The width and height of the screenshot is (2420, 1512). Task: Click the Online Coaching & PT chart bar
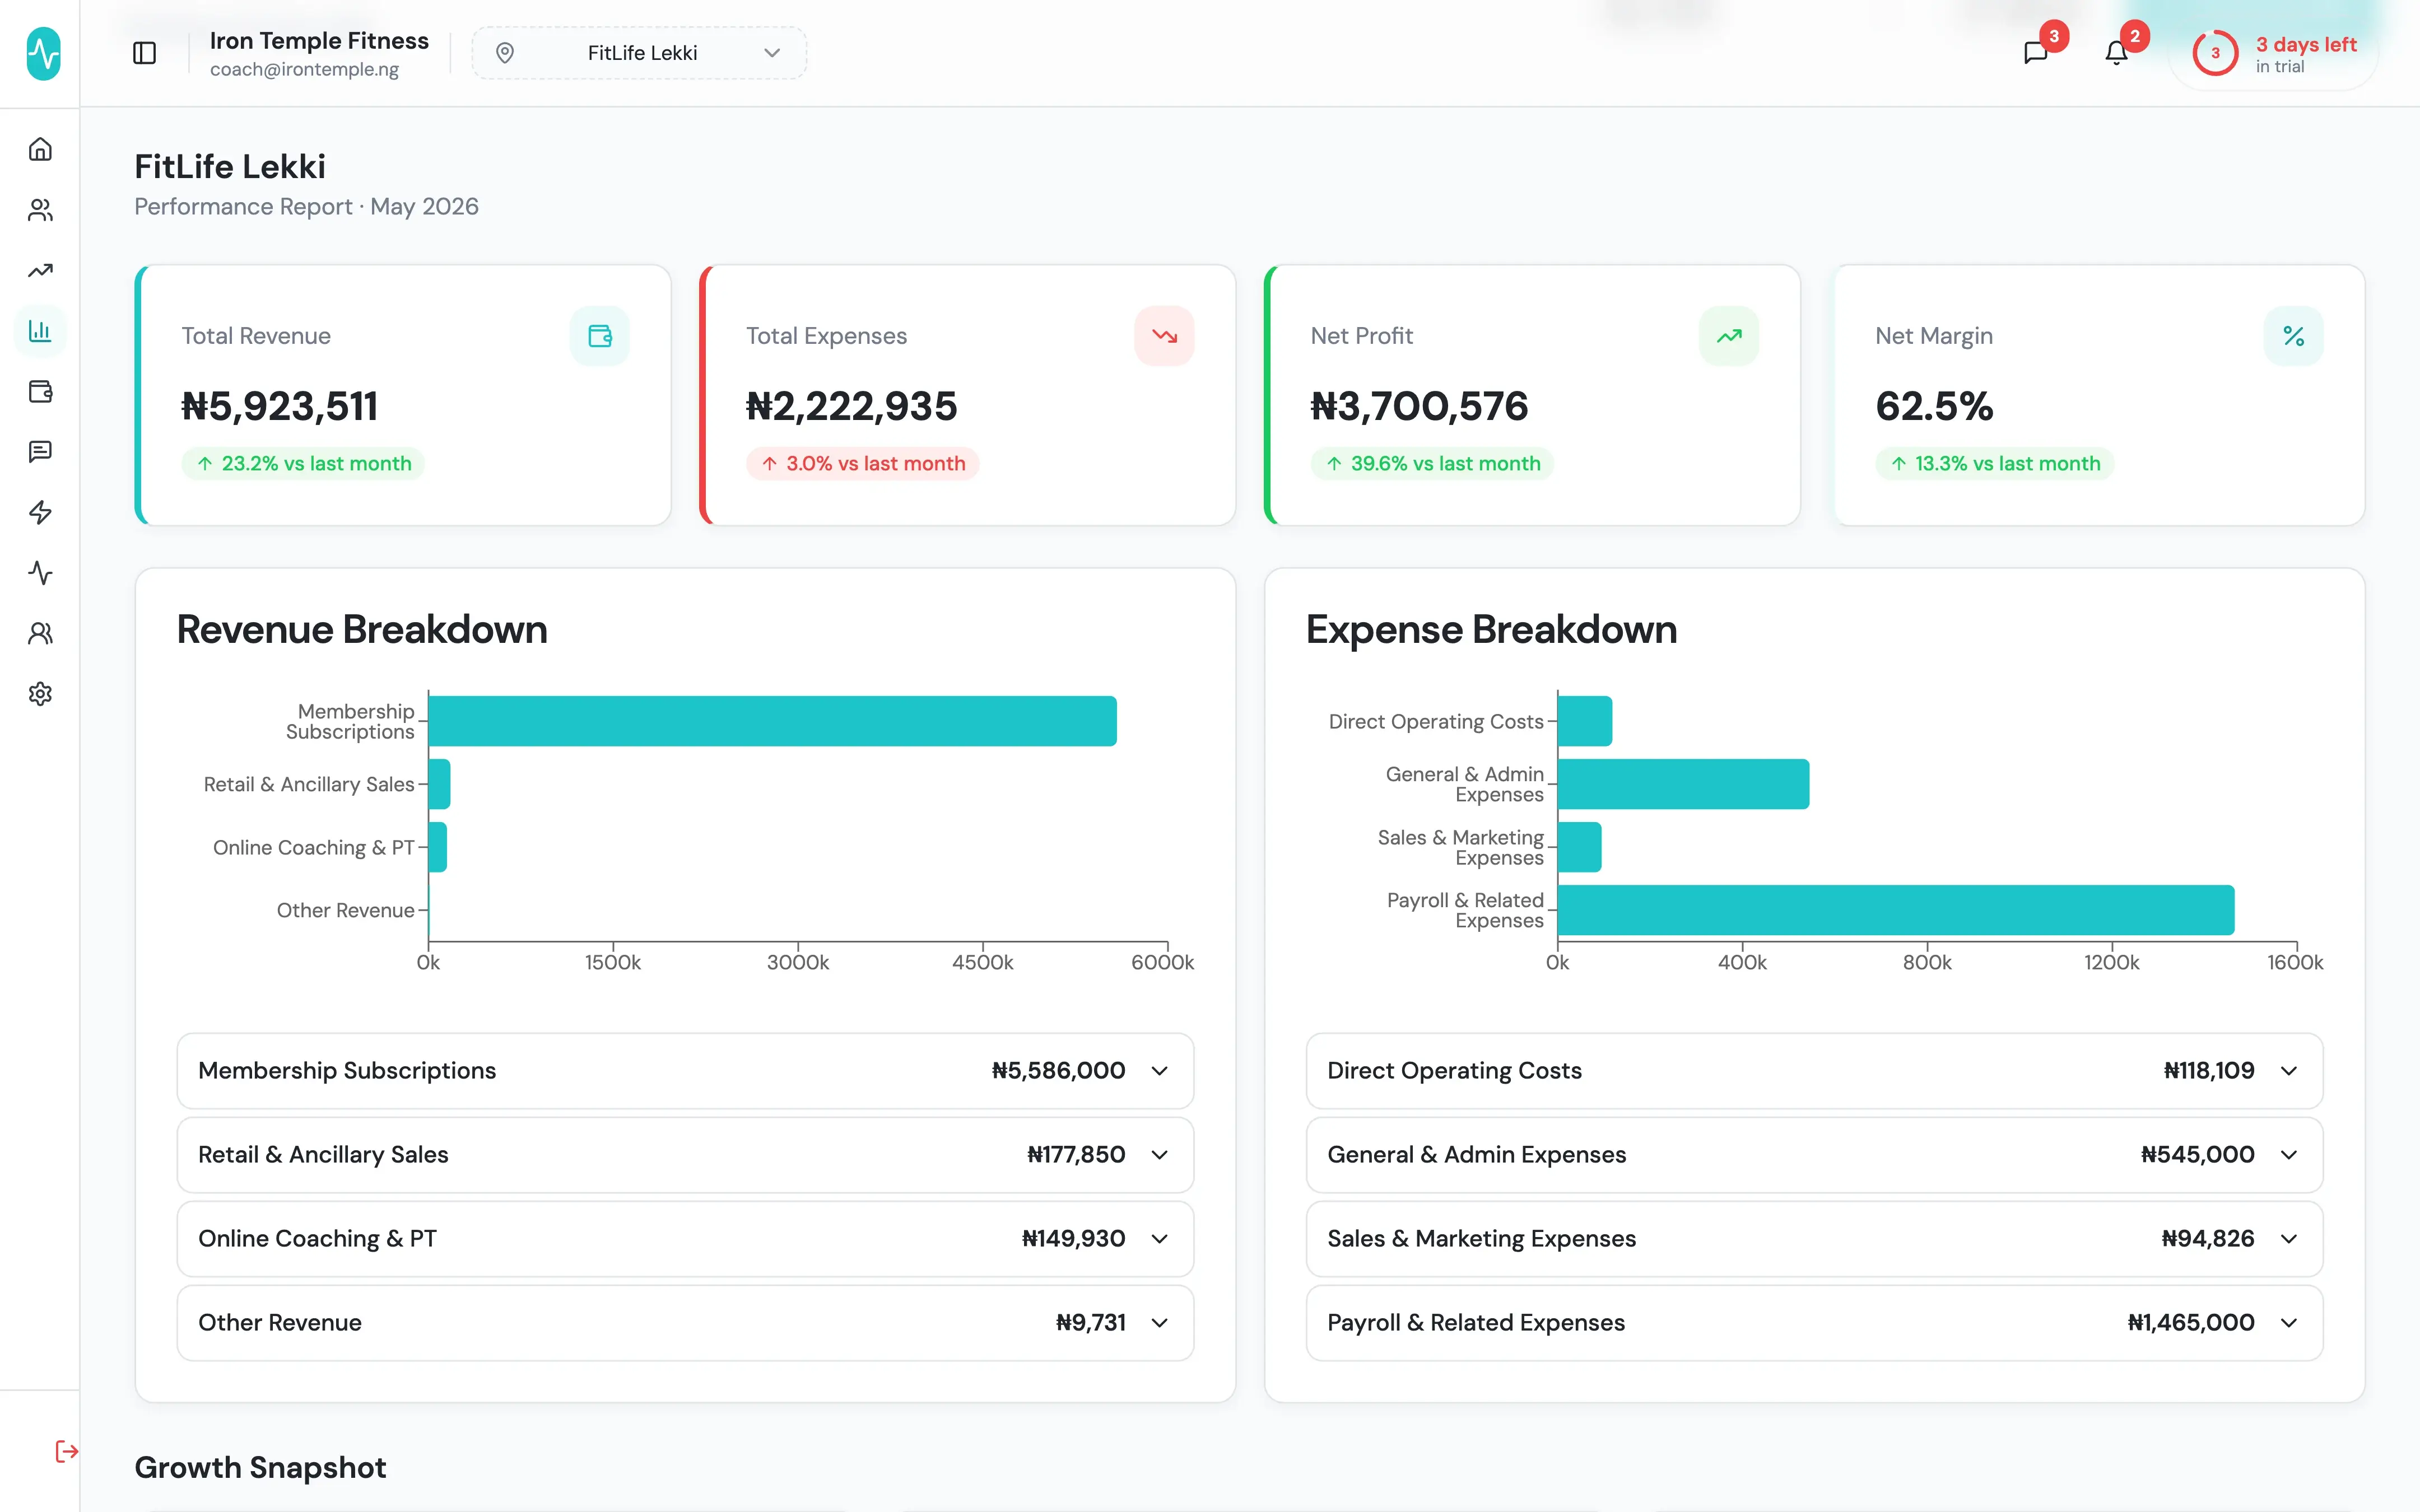[438, 847]
